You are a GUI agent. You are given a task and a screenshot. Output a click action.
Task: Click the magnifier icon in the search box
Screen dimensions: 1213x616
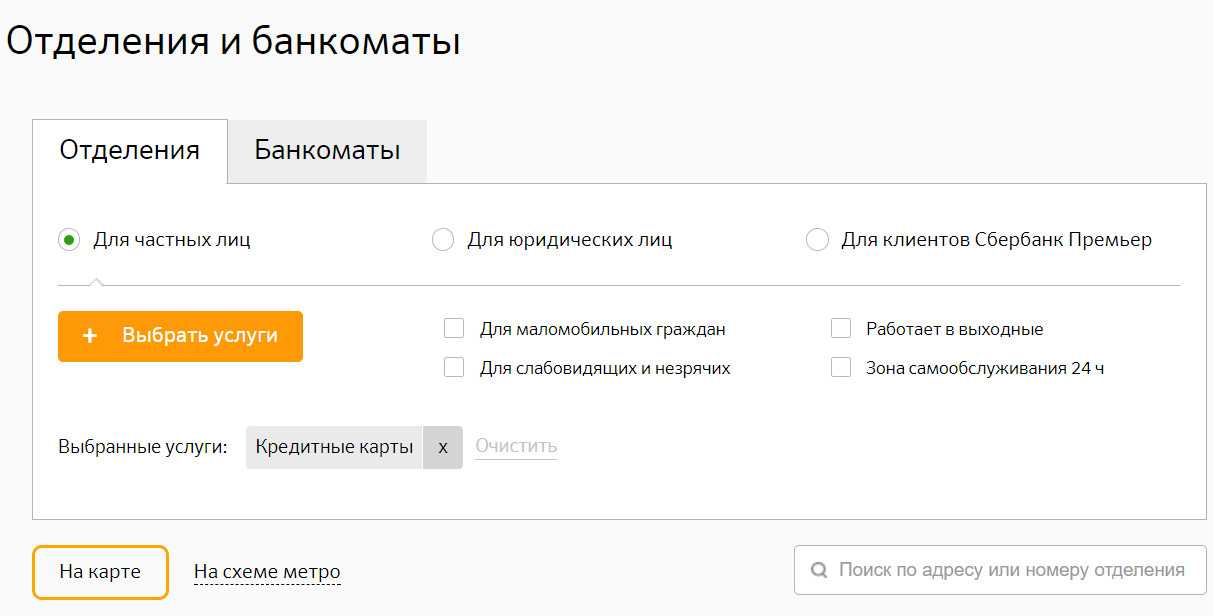819,570
